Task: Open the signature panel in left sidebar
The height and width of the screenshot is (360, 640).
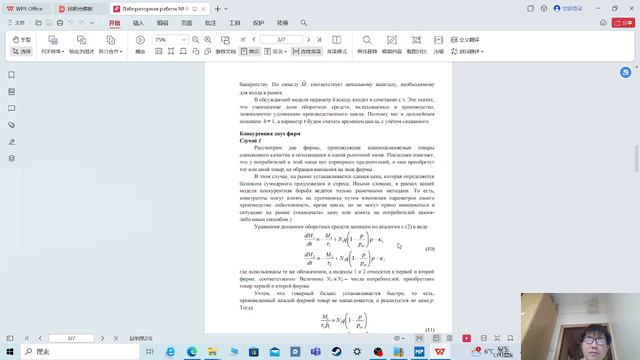Action: pyautogui.click(x=11, y=142)
